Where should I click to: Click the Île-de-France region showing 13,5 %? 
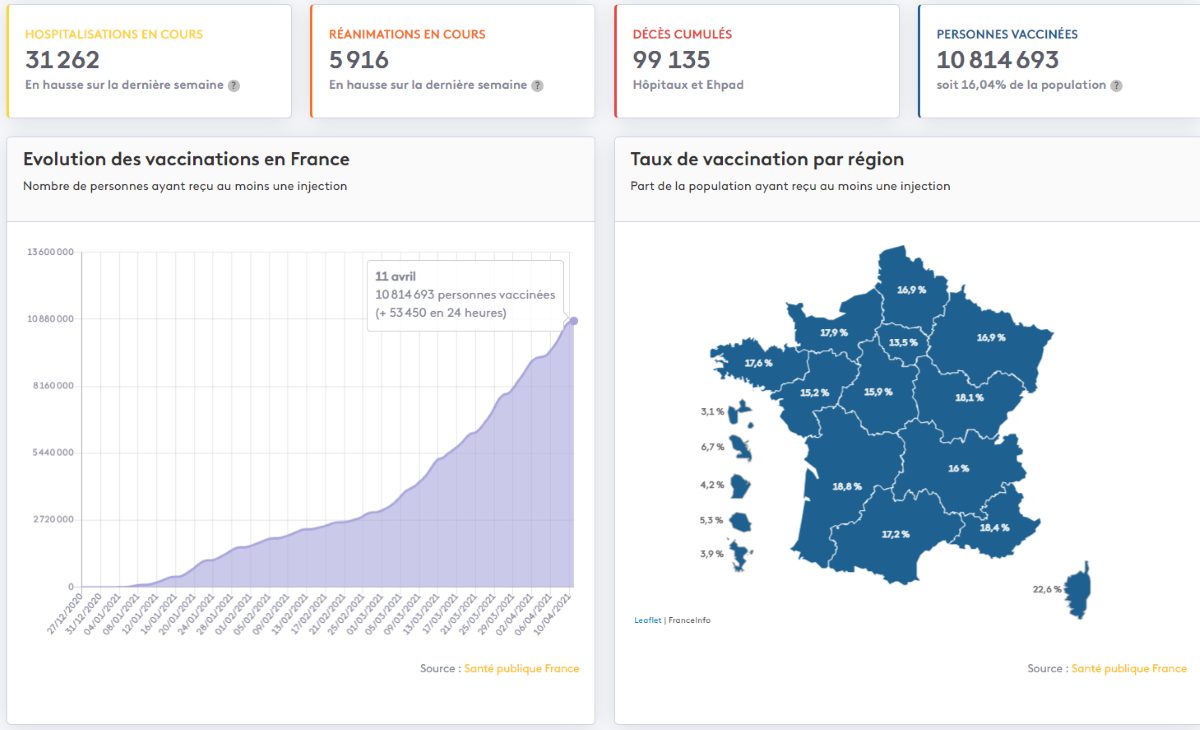(x=904, y=342)
